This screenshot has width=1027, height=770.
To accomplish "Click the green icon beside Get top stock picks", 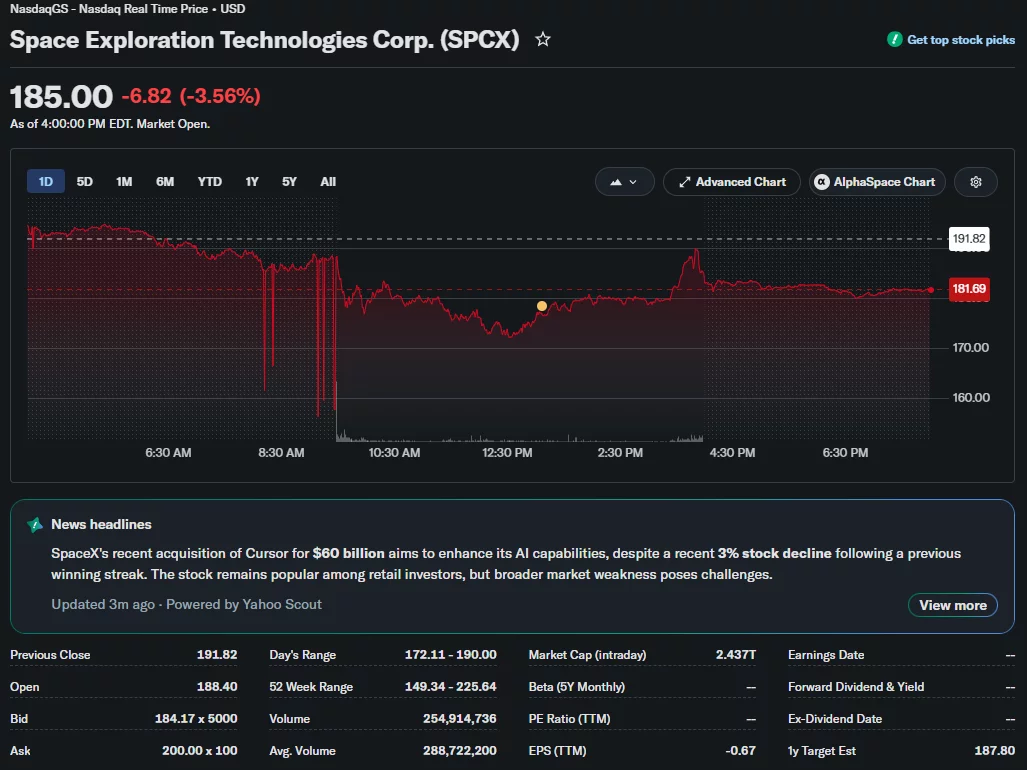I will pos(894,39).
